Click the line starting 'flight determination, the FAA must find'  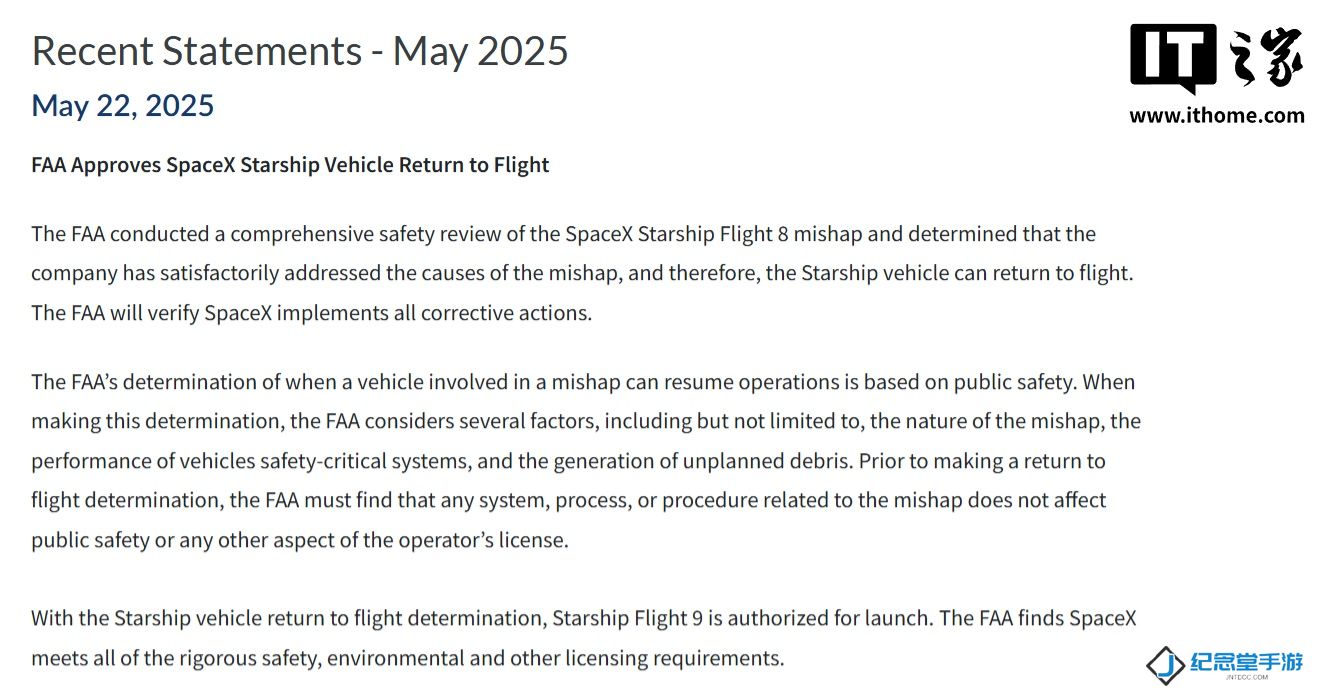pos(569,500)
